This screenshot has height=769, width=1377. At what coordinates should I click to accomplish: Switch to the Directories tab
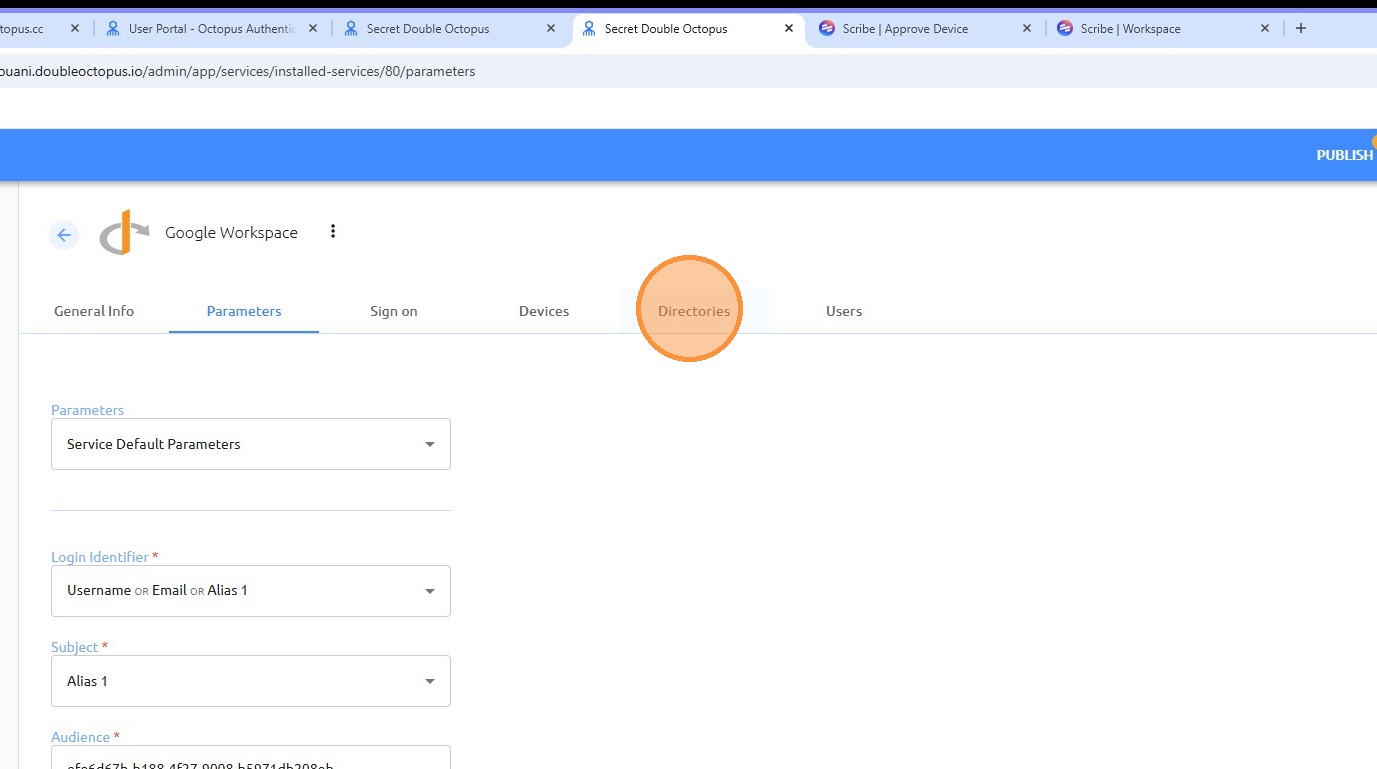click(694, 311)
